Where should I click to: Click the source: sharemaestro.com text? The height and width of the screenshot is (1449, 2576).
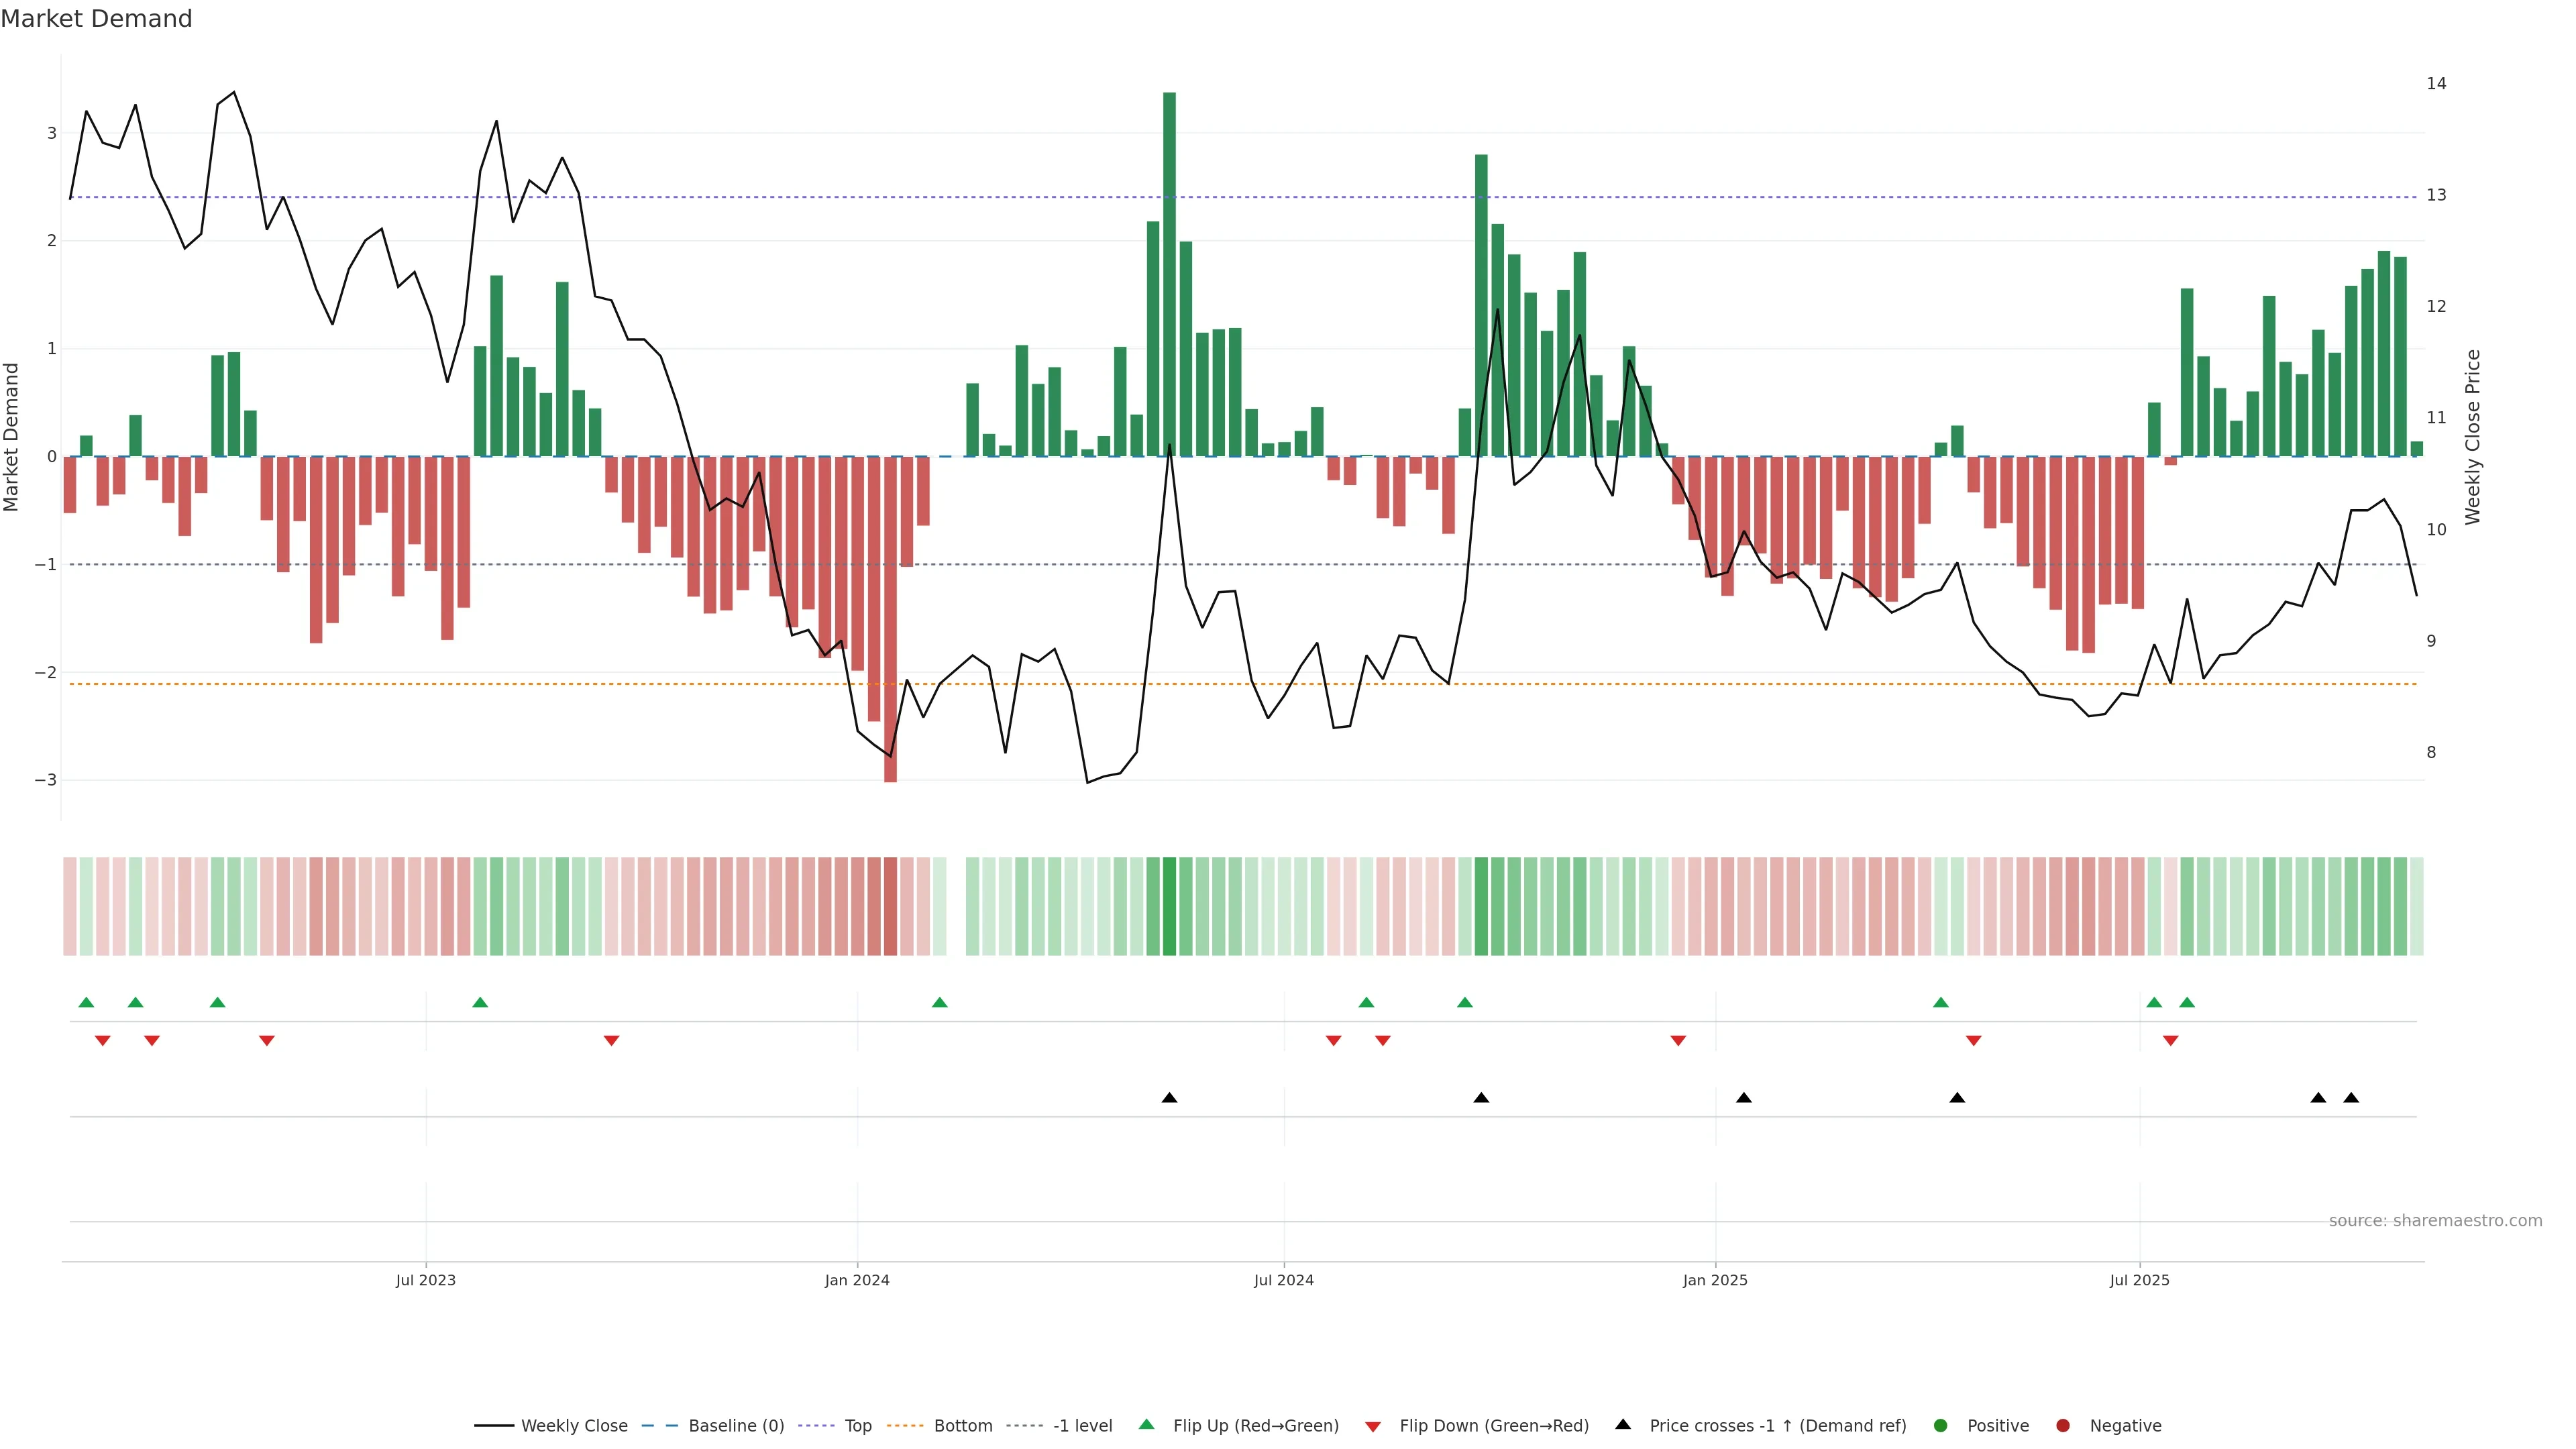click(x=2435, y=1221)
